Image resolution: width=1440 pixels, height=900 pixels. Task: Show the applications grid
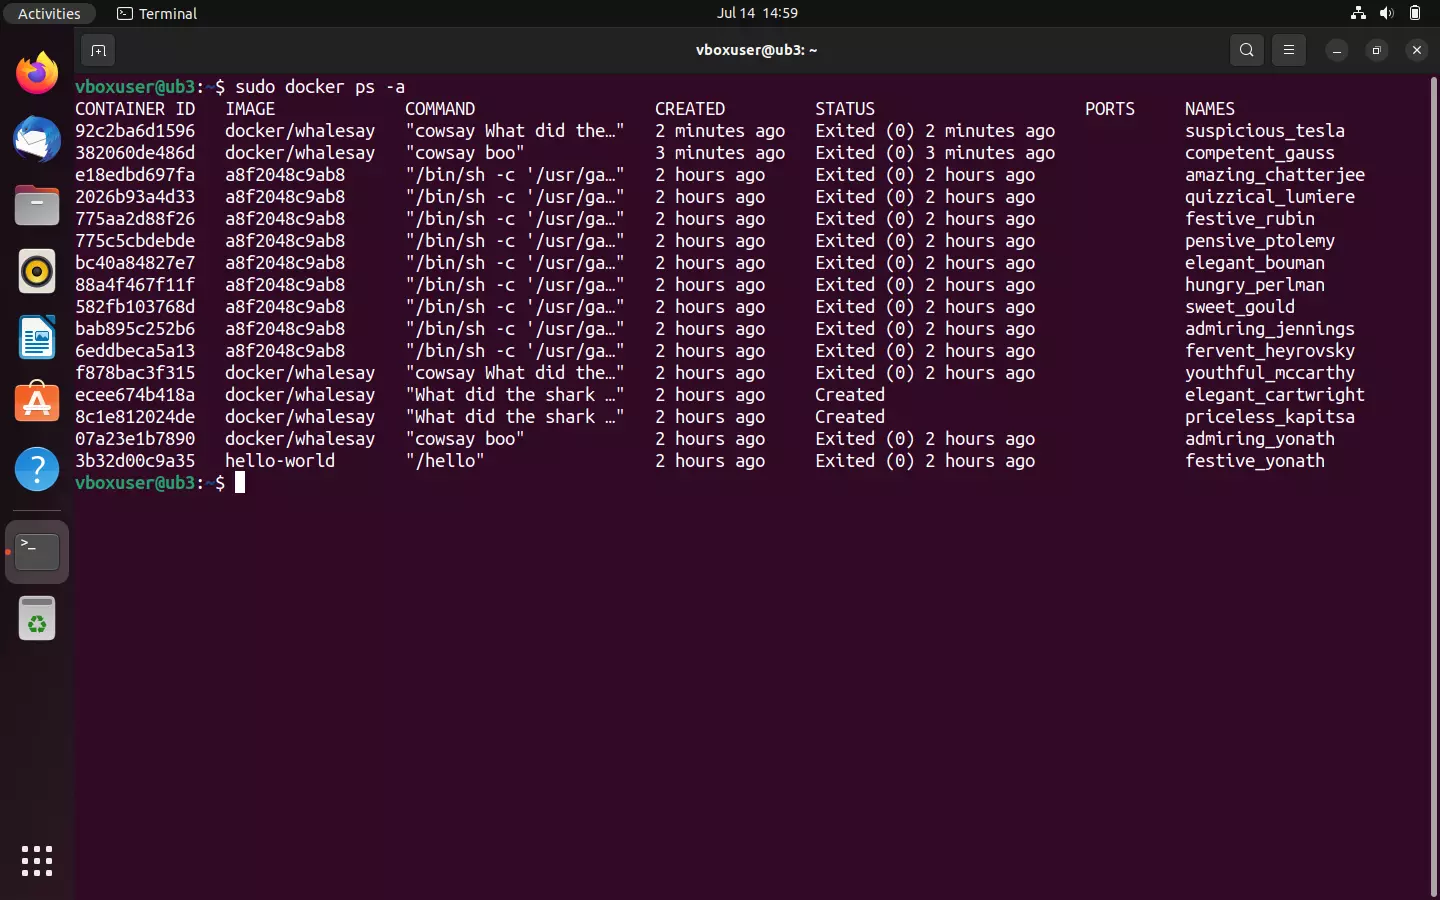click(37, 861)
